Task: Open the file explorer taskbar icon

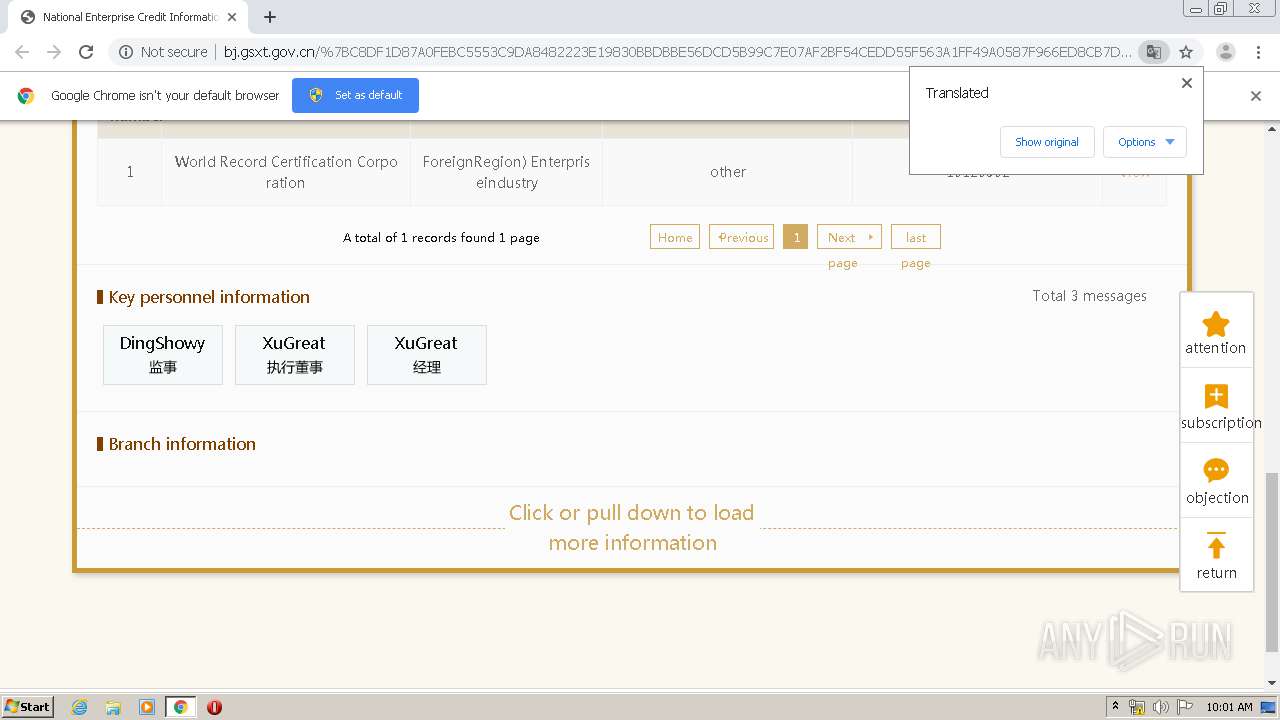Action: tap(113, 707)
